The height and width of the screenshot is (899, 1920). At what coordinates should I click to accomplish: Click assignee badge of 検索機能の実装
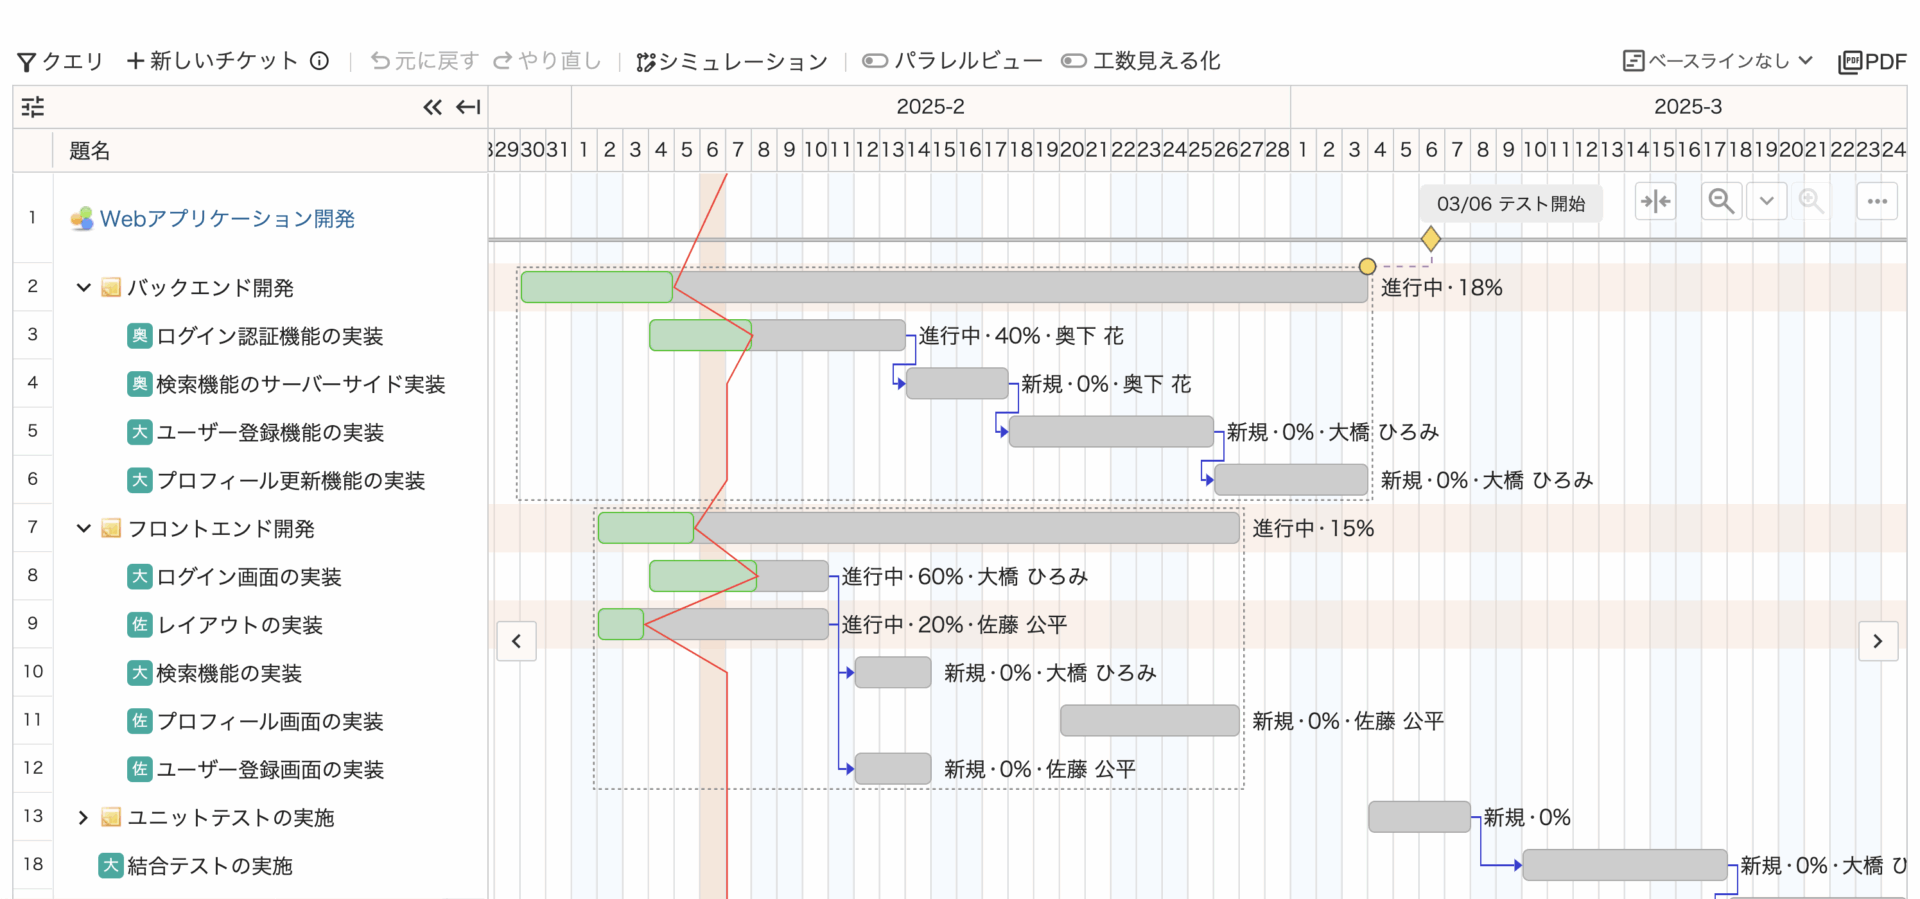140,673
